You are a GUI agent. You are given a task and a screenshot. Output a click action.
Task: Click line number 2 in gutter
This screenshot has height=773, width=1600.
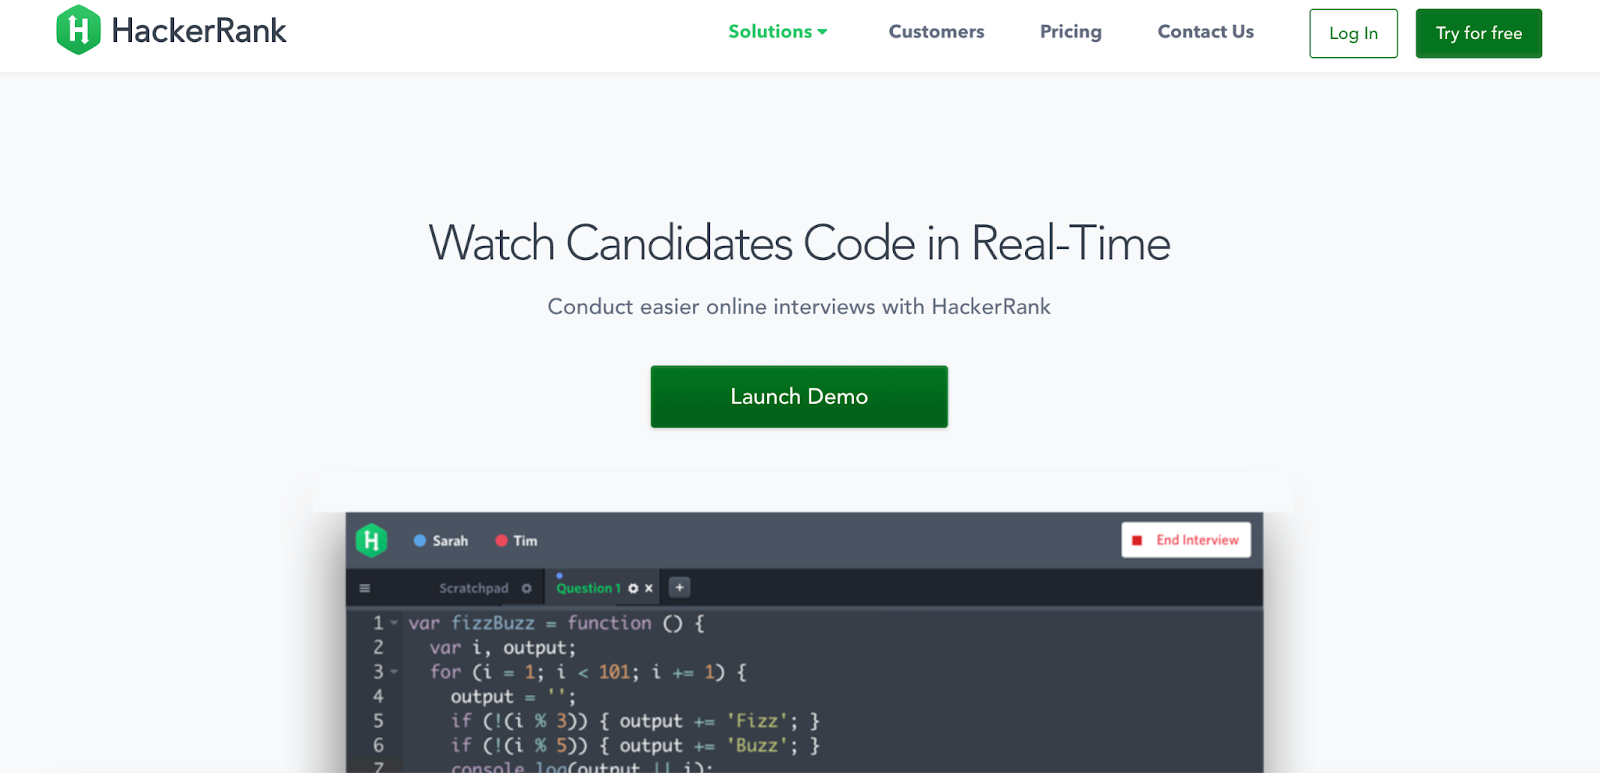pos(378,648)
